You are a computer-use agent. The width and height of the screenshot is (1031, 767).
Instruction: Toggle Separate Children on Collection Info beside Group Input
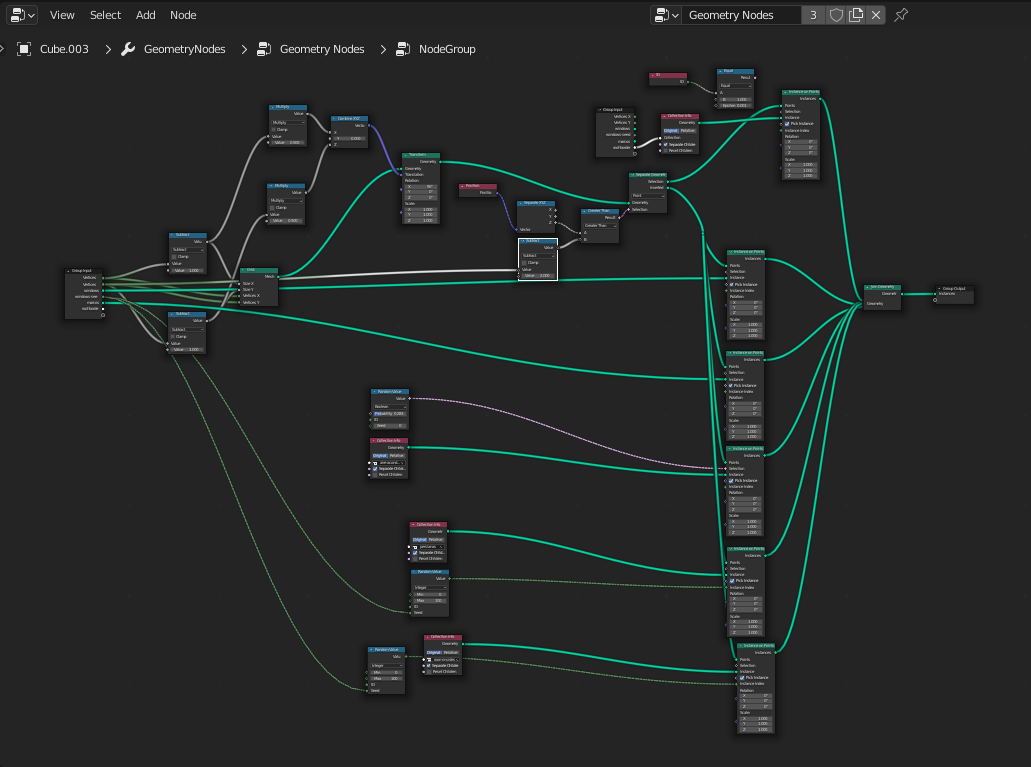(x=665, y=145)
